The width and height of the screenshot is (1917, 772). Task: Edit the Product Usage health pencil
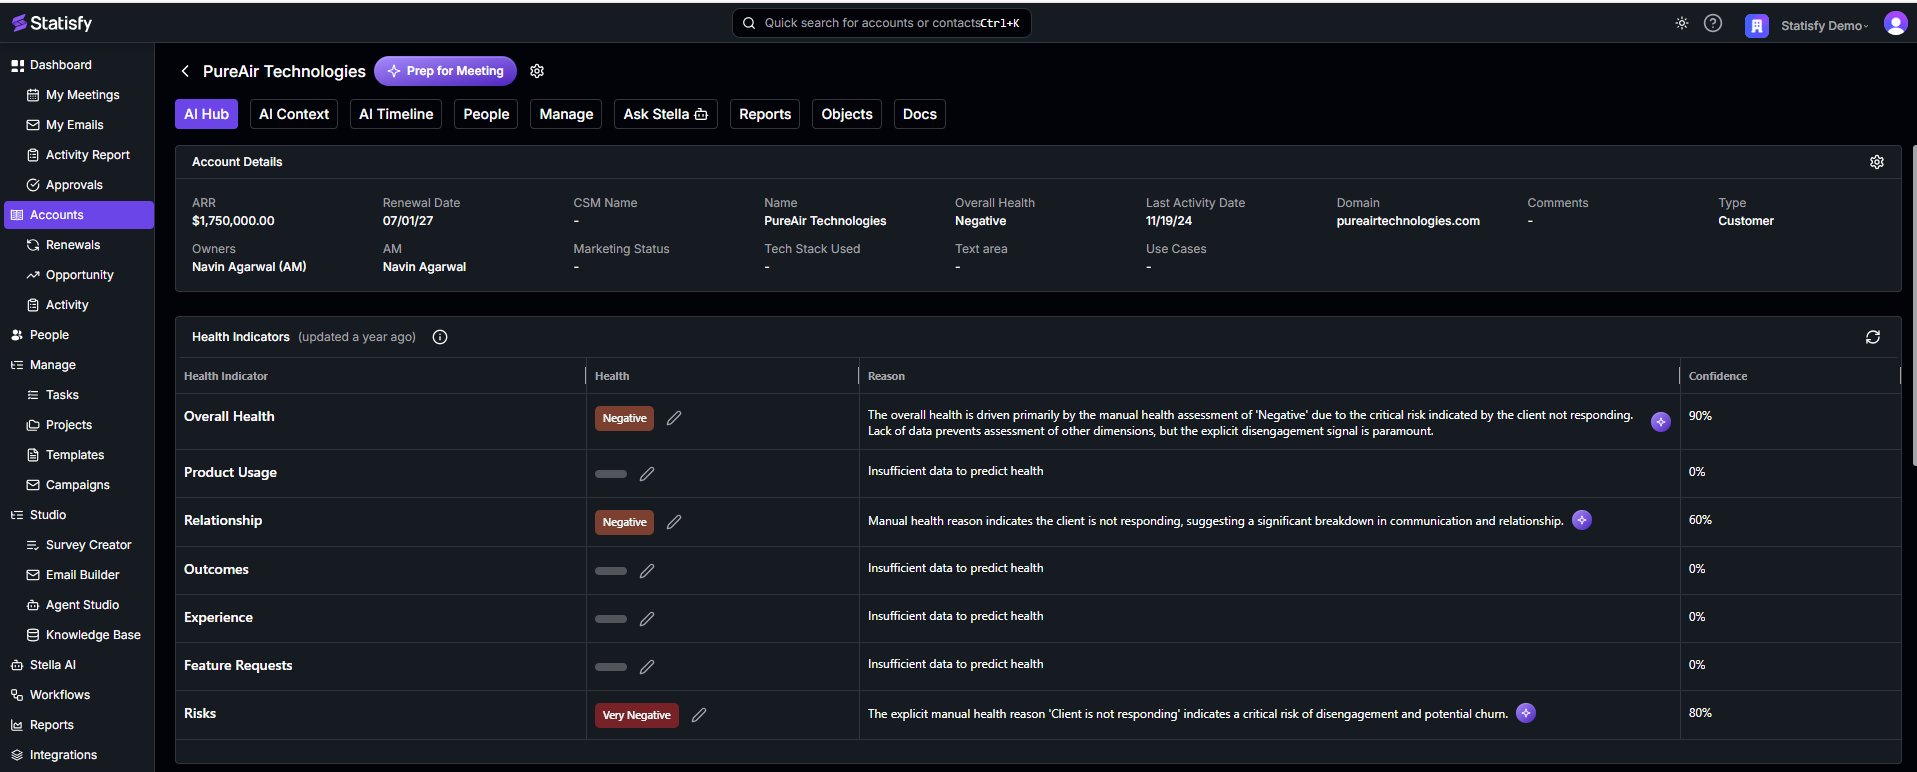pos(647,474)
